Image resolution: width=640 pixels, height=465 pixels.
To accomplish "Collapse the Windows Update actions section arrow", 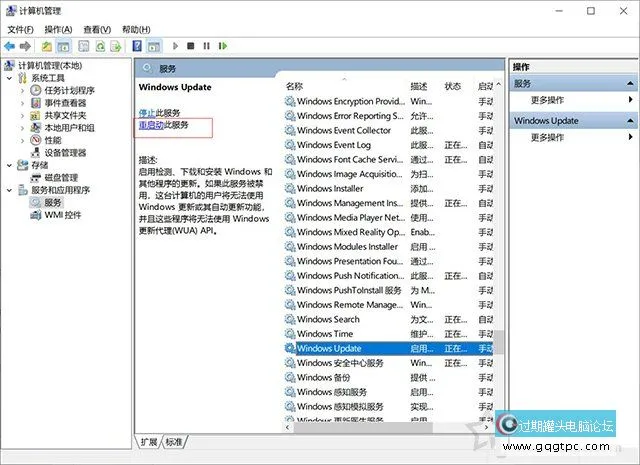I will click(630, 121).
